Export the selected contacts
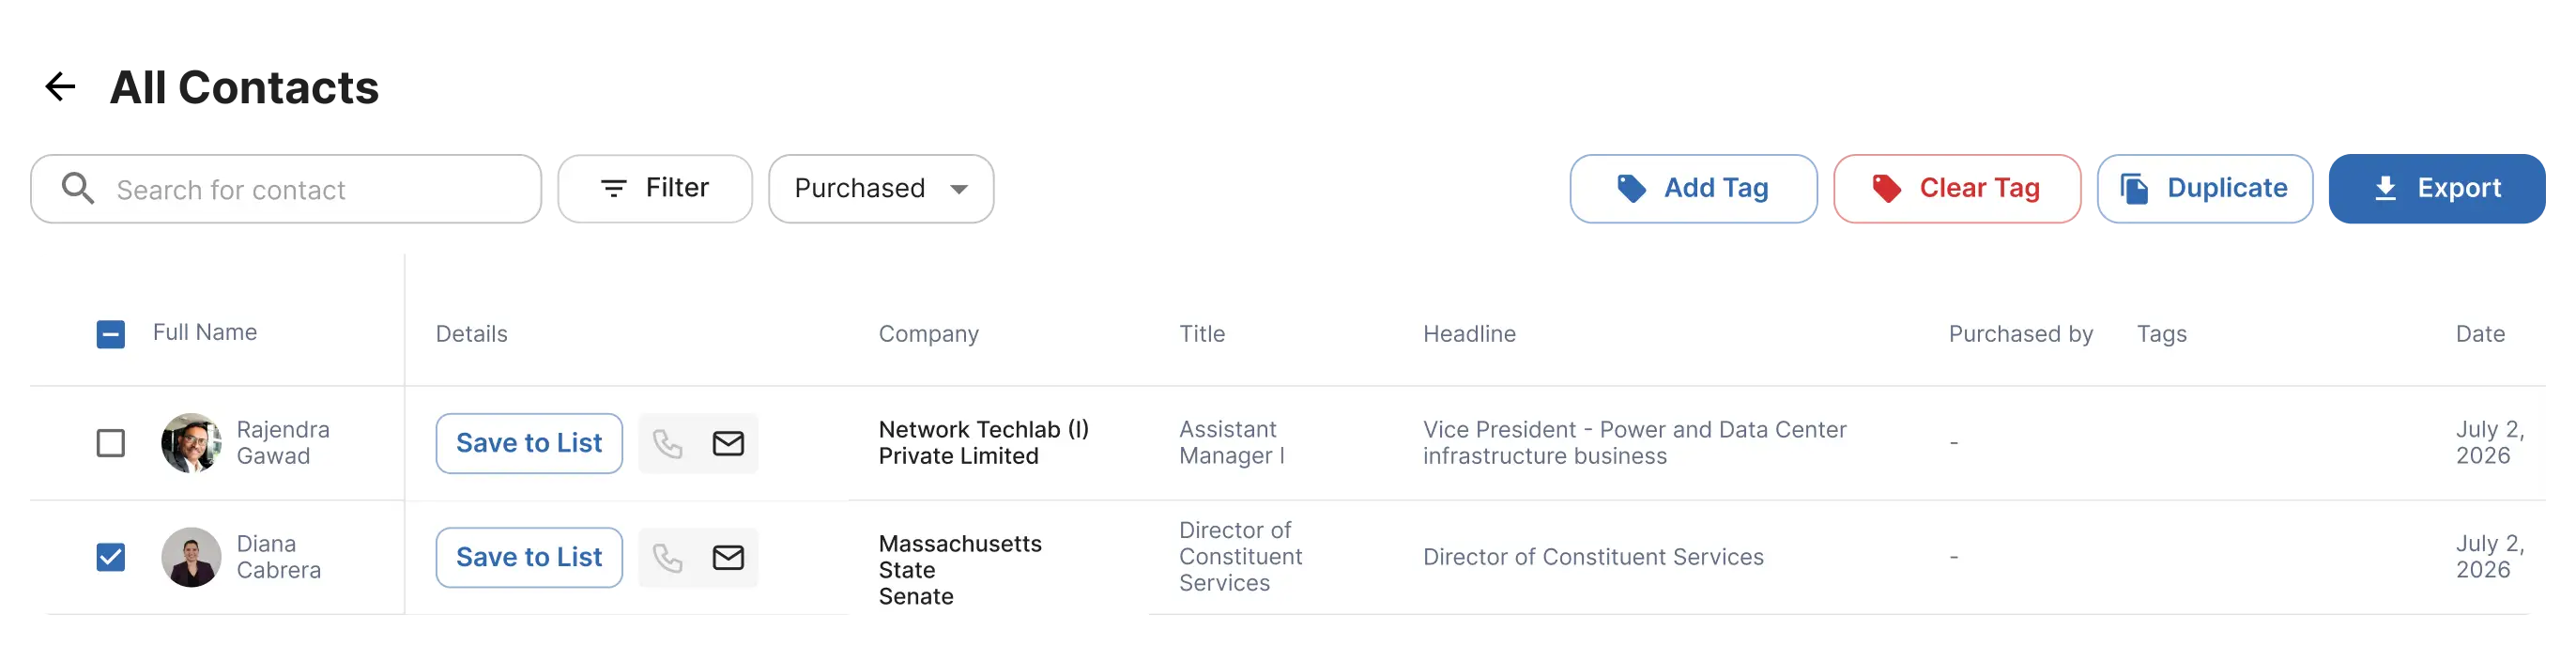2576x646 pixels. pyautogui.click(x=2437, y=188)
